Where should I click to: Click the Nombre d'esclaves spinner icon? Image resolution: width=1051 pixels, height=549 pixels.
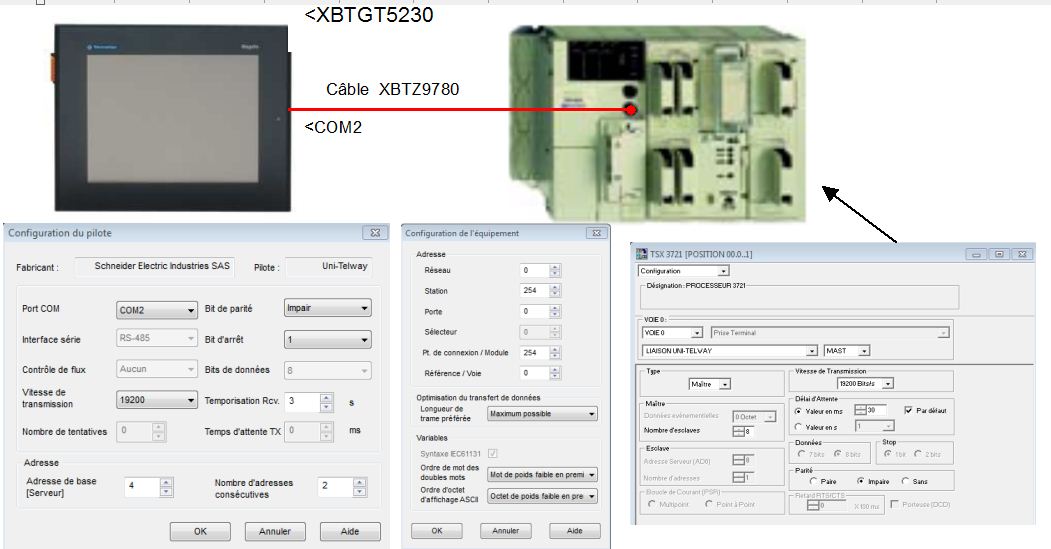tap(738, 431)
